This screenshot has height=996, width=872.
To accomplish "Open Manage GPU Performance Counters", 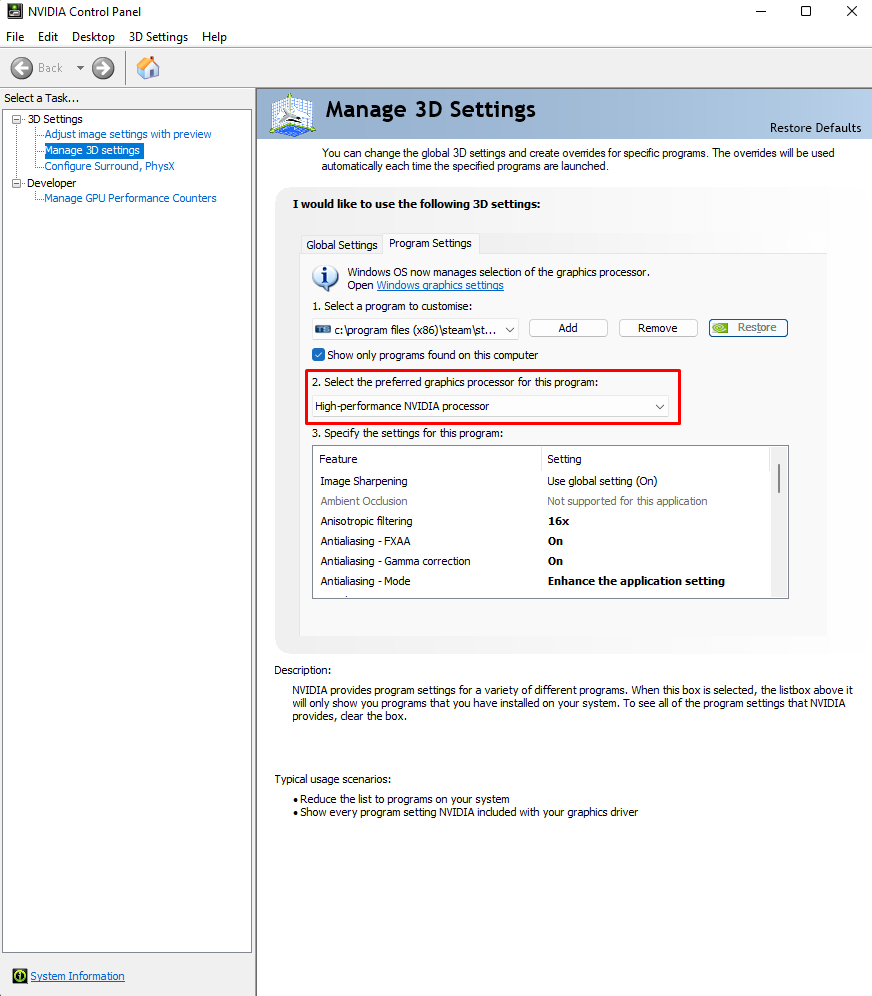I will (130, 198).
